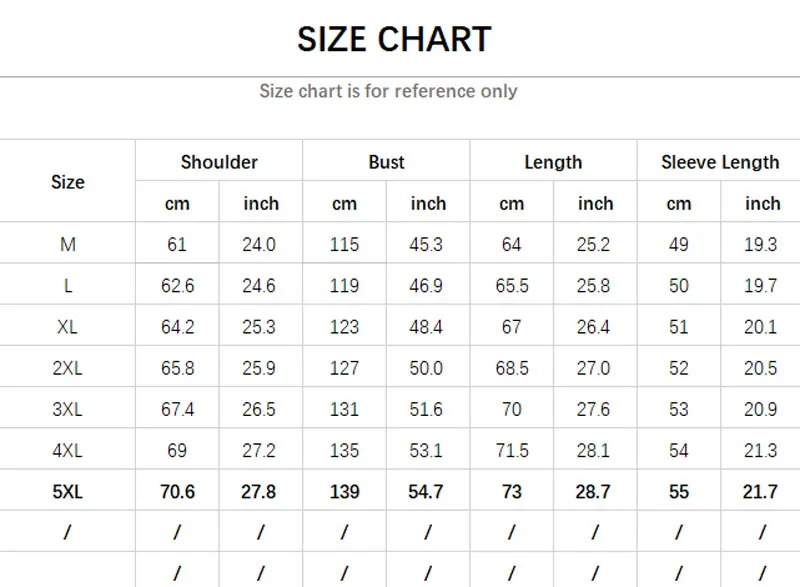Click the Bust column header

click(x=386, y=162)
